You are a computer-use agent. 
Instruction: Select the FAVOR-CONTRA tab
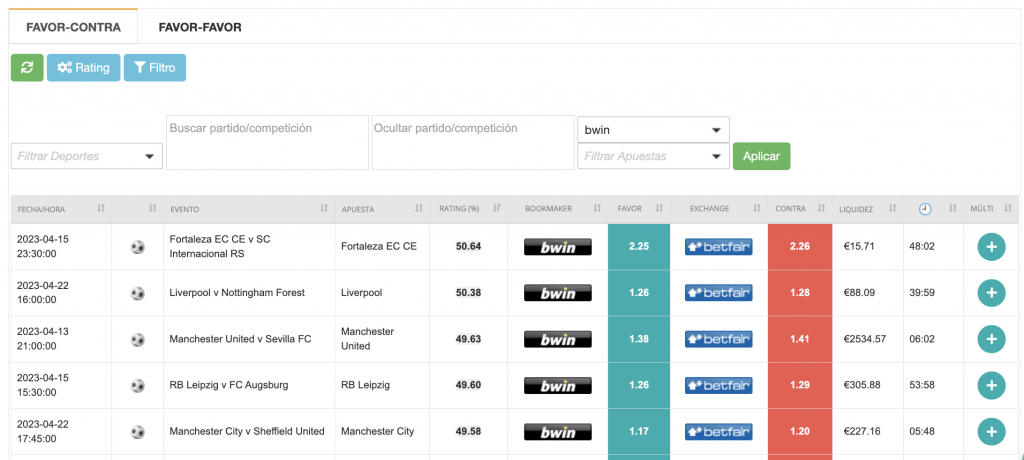pyautogui.click(x=74, y=27)
